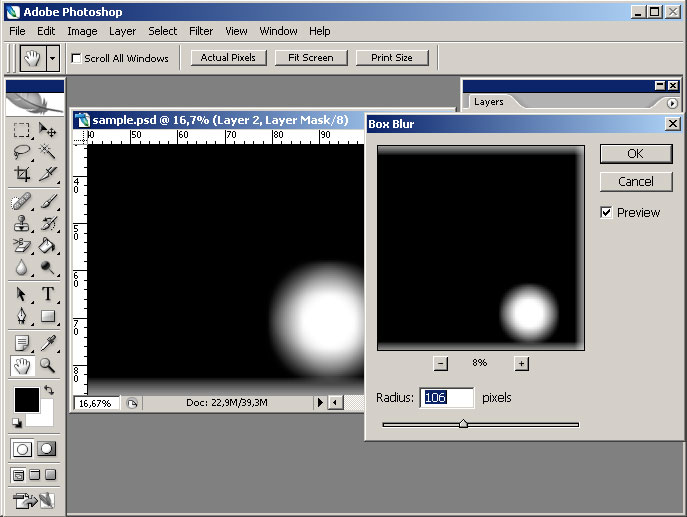
Task: Enable Scroll All Windows checkbox
Action: 76,58
